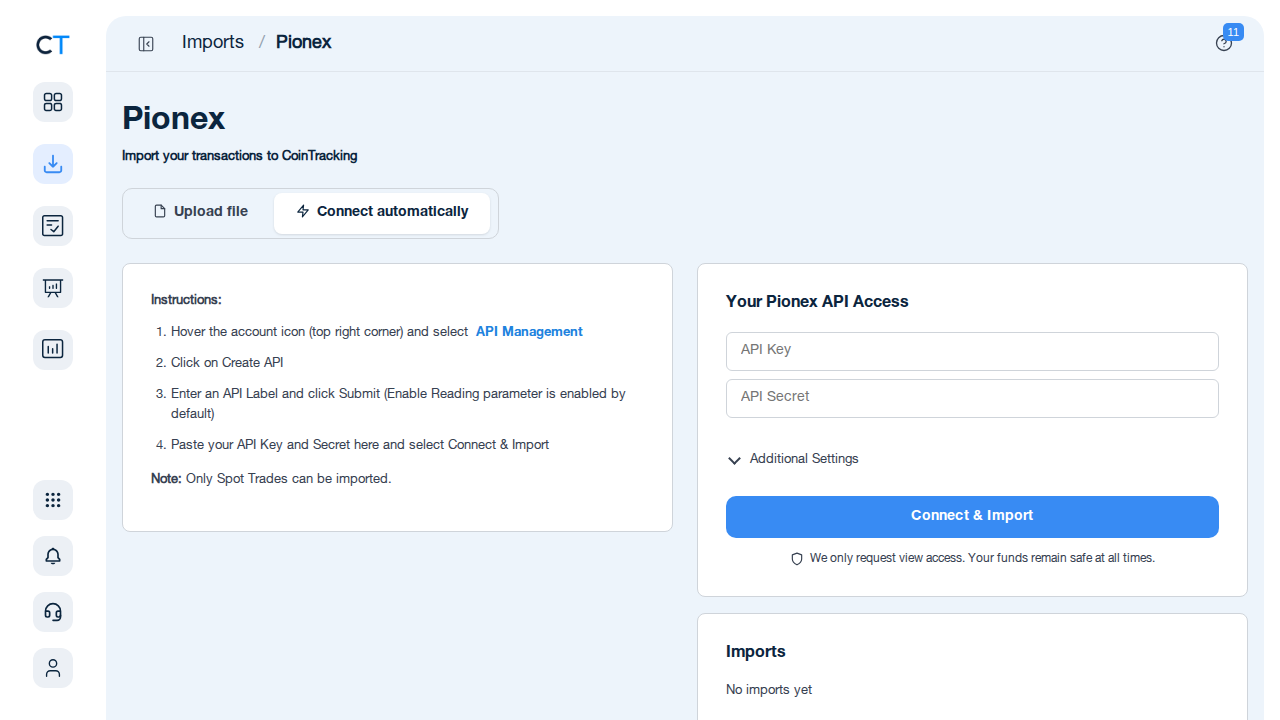Open the user account icon
The width and height of the screenshot is (1280, 720).
tap(53, 668)
